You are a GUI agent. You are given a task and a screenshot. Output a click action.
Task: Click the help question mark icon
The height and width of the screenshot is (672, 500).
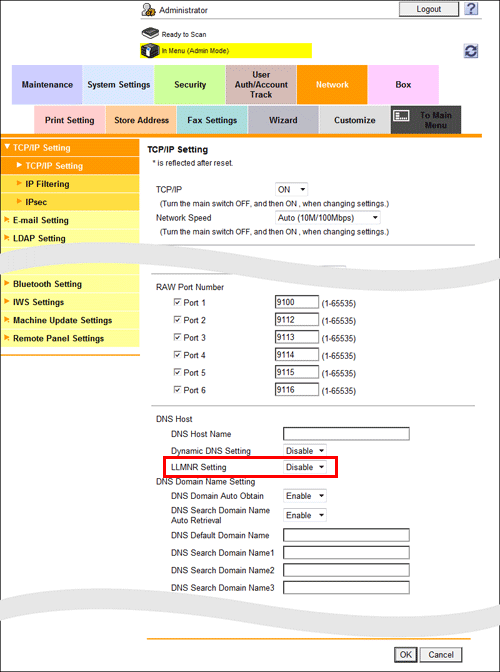pos(471,9)
